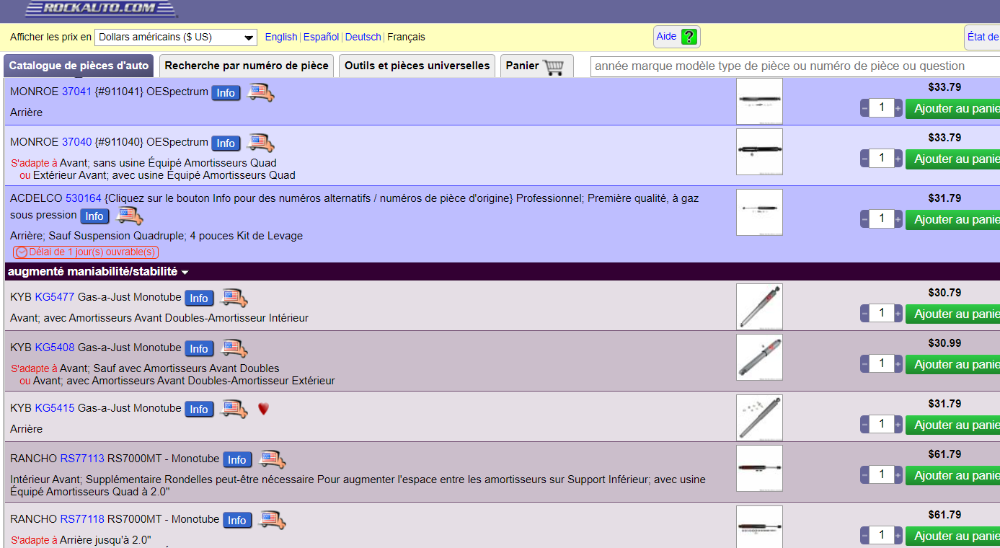Switch to Catalogue de pièces d'auto tab
The image size is (1000, 548).
tap(79, 66)
